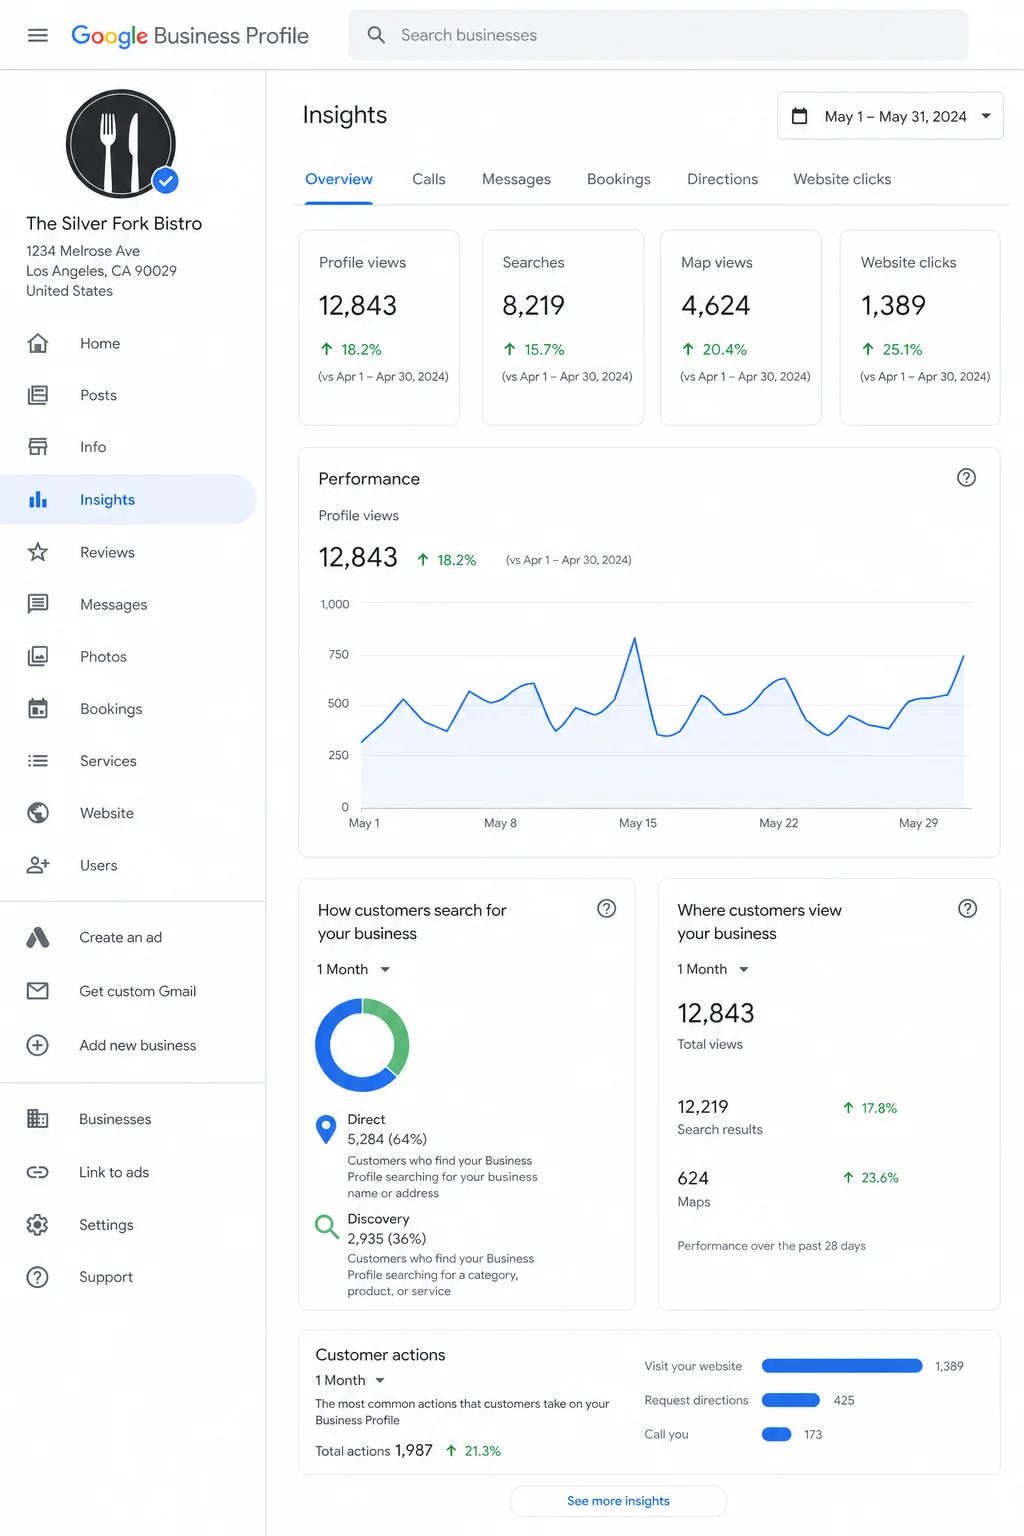Click the Settings label in sidebar
The width and height of the screenshot is (1024, 1536).
click(106, 1225)
